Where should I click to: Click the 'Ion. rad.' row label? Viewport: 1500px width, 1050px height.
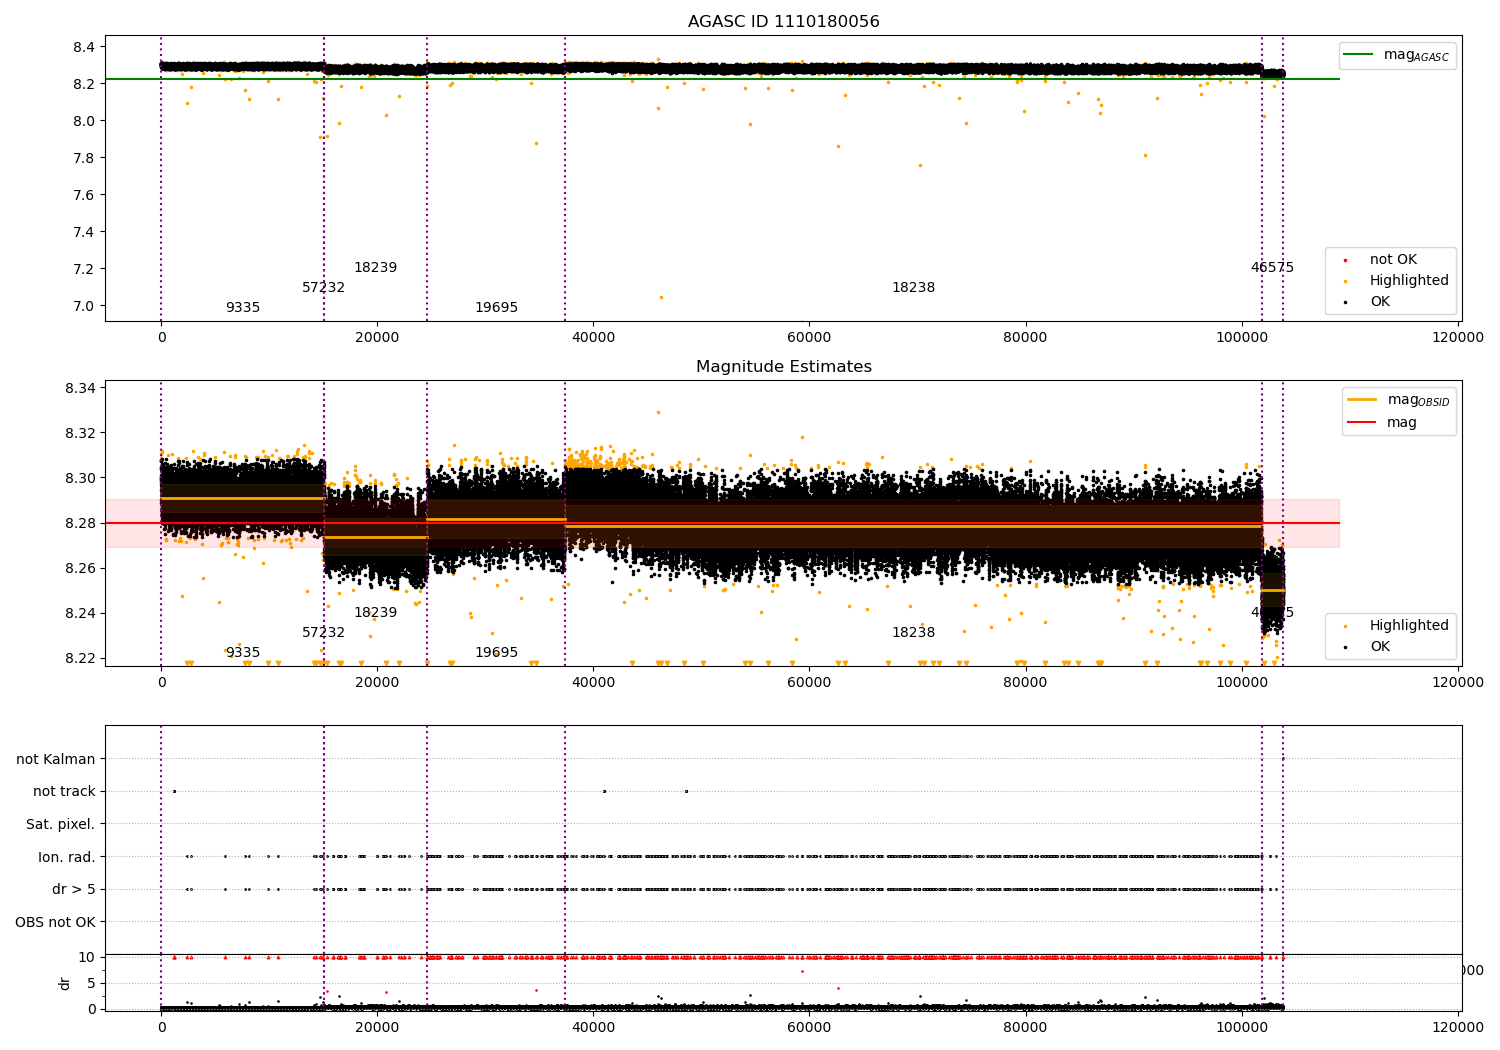[67, 857]
